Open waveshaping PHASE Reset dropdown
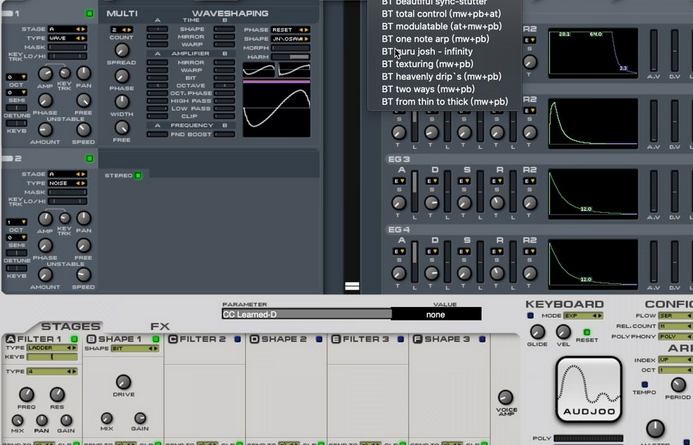The image size is (693, 445). tap(290, 29)
